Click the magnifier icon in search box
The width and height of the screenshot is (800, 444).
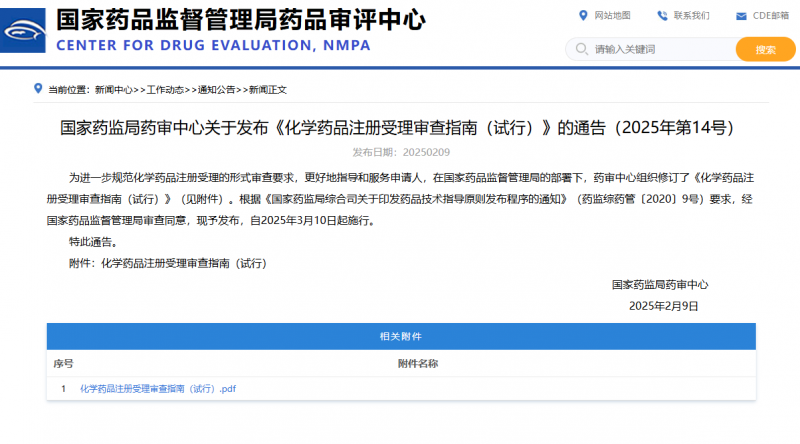click(x=581, y=49)
